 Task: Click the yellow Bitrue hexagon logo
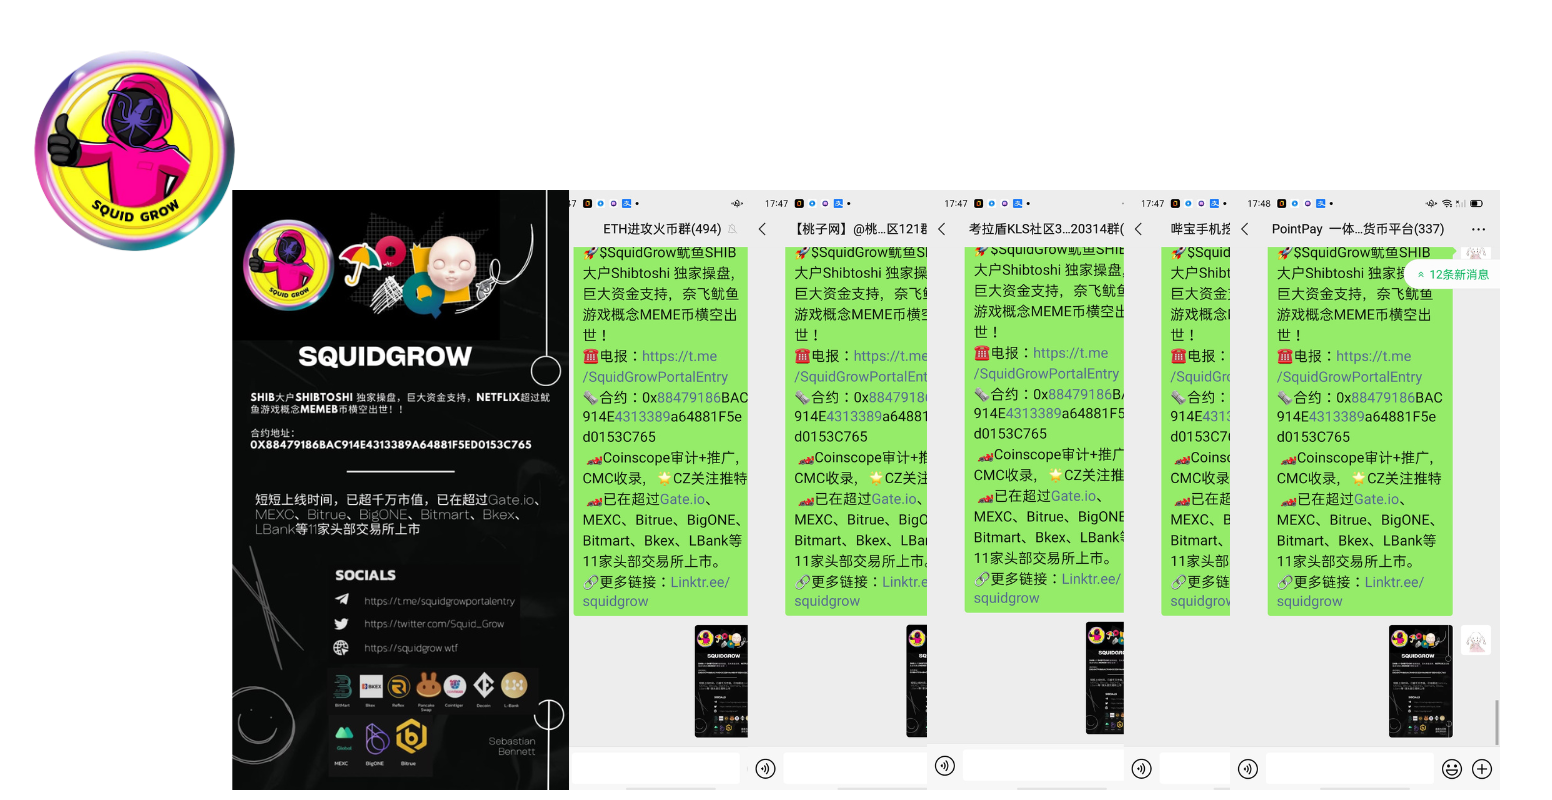411,738
